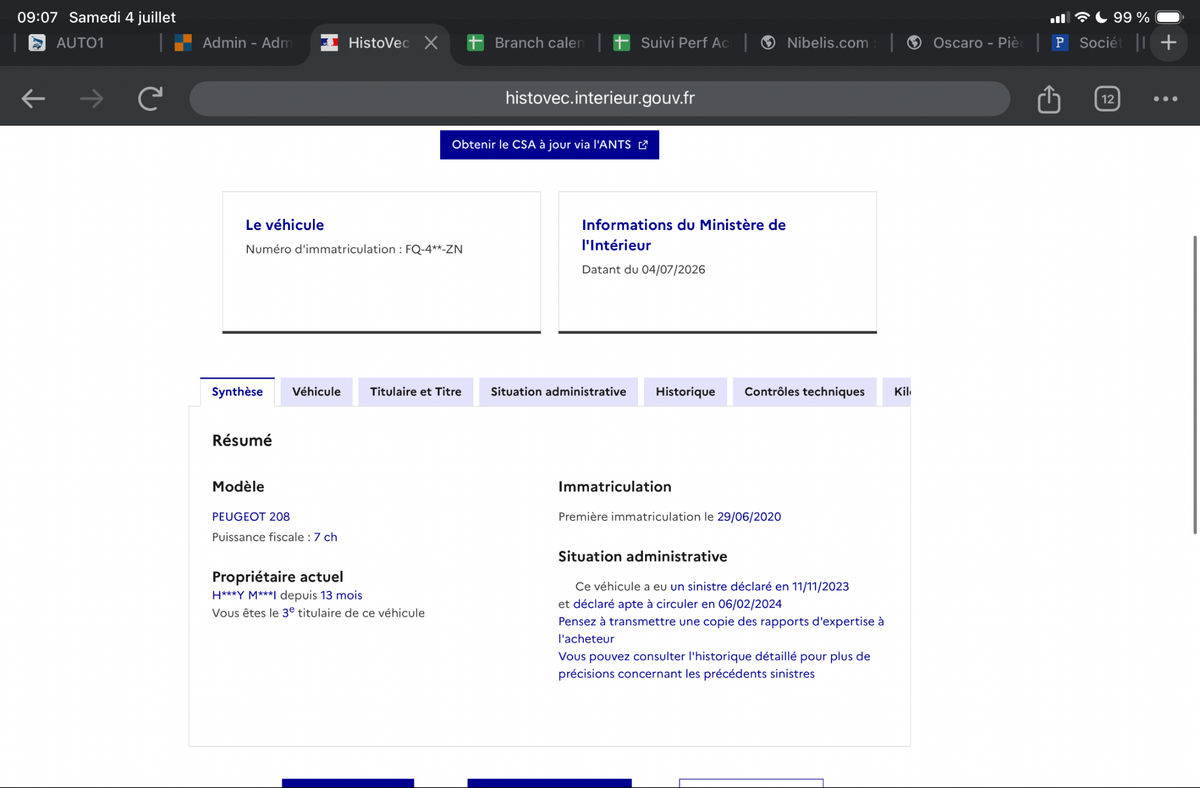
Task: Open the Situation administrative tab
Action: pyautogui.click(x=558, y=391)
